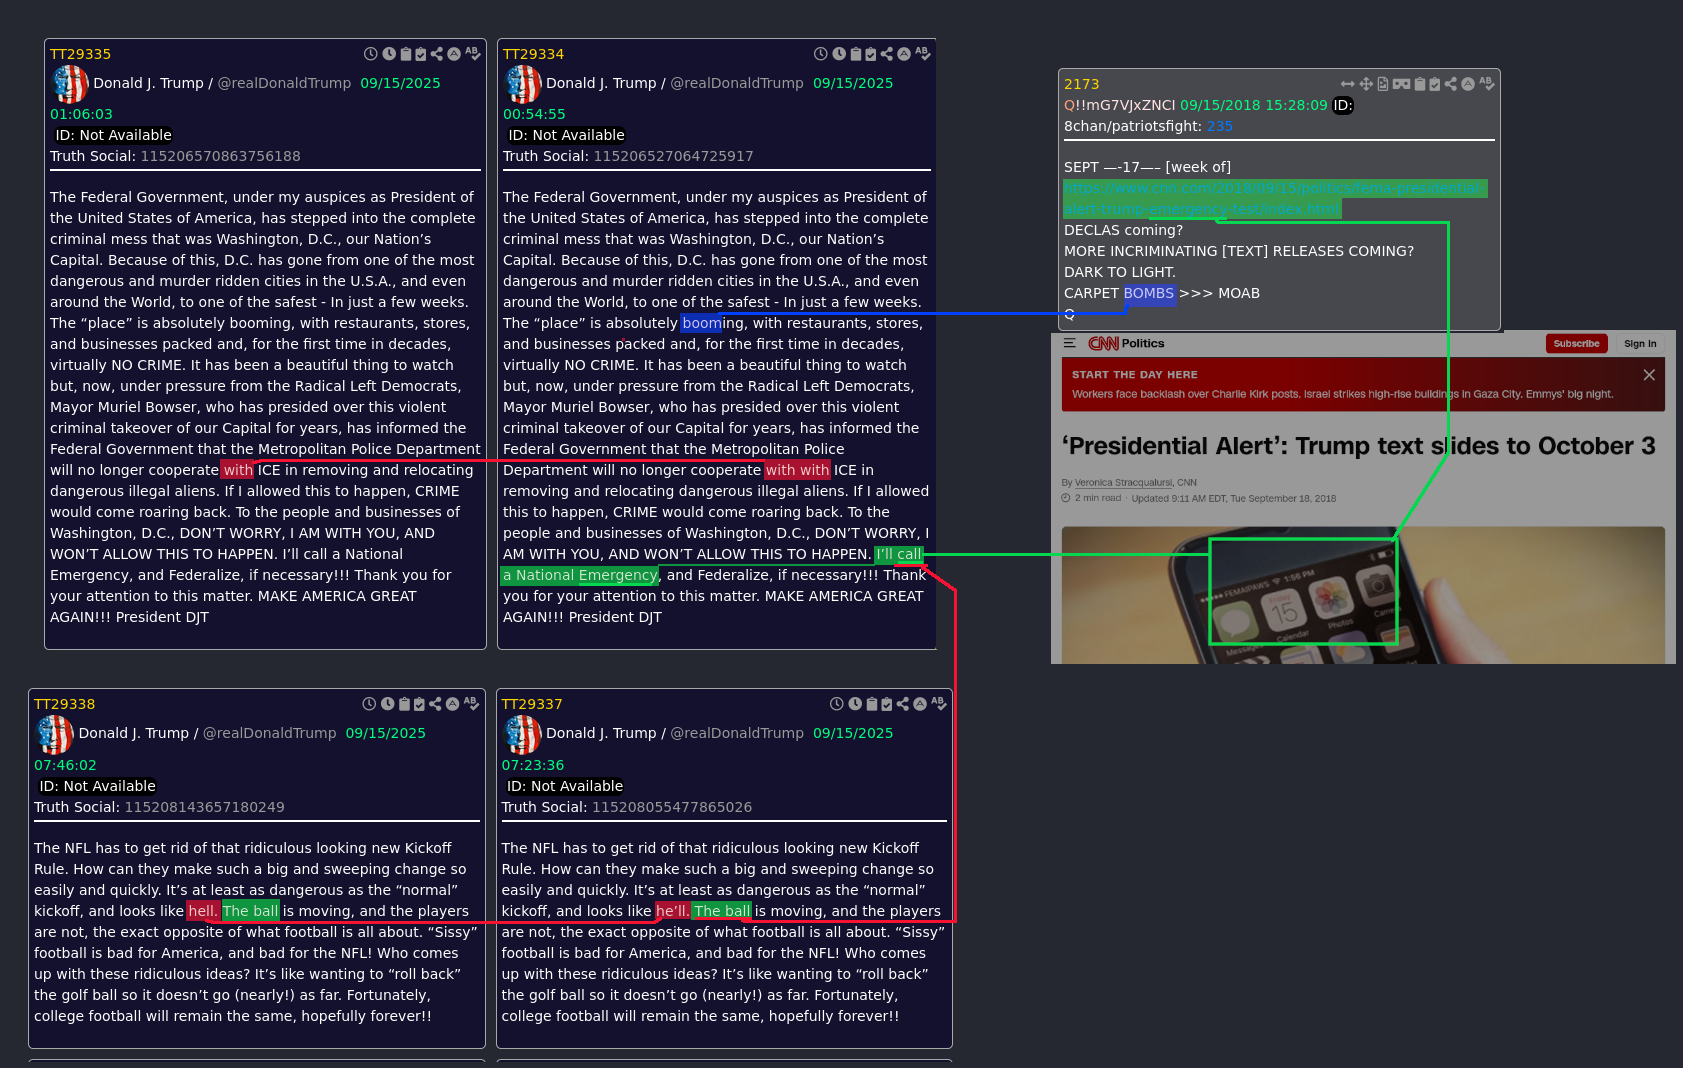Click filled clock icon on post TT29335
Viewport: 1683px width, 1068px height.
point(389,54)
